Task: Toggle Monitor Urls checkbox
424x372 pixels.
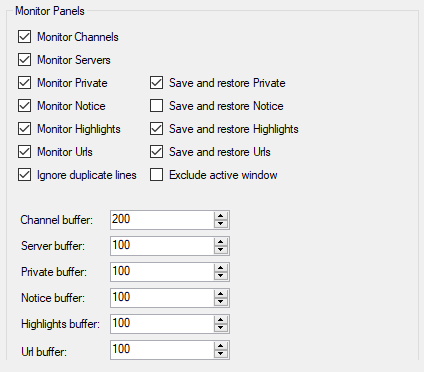Action: click(x=25, y=152)
